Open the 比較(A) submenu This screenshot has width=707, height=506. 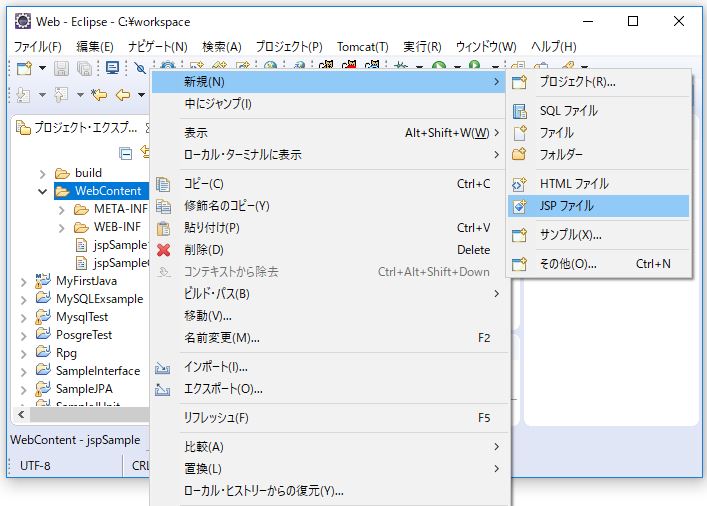point(328,447)
